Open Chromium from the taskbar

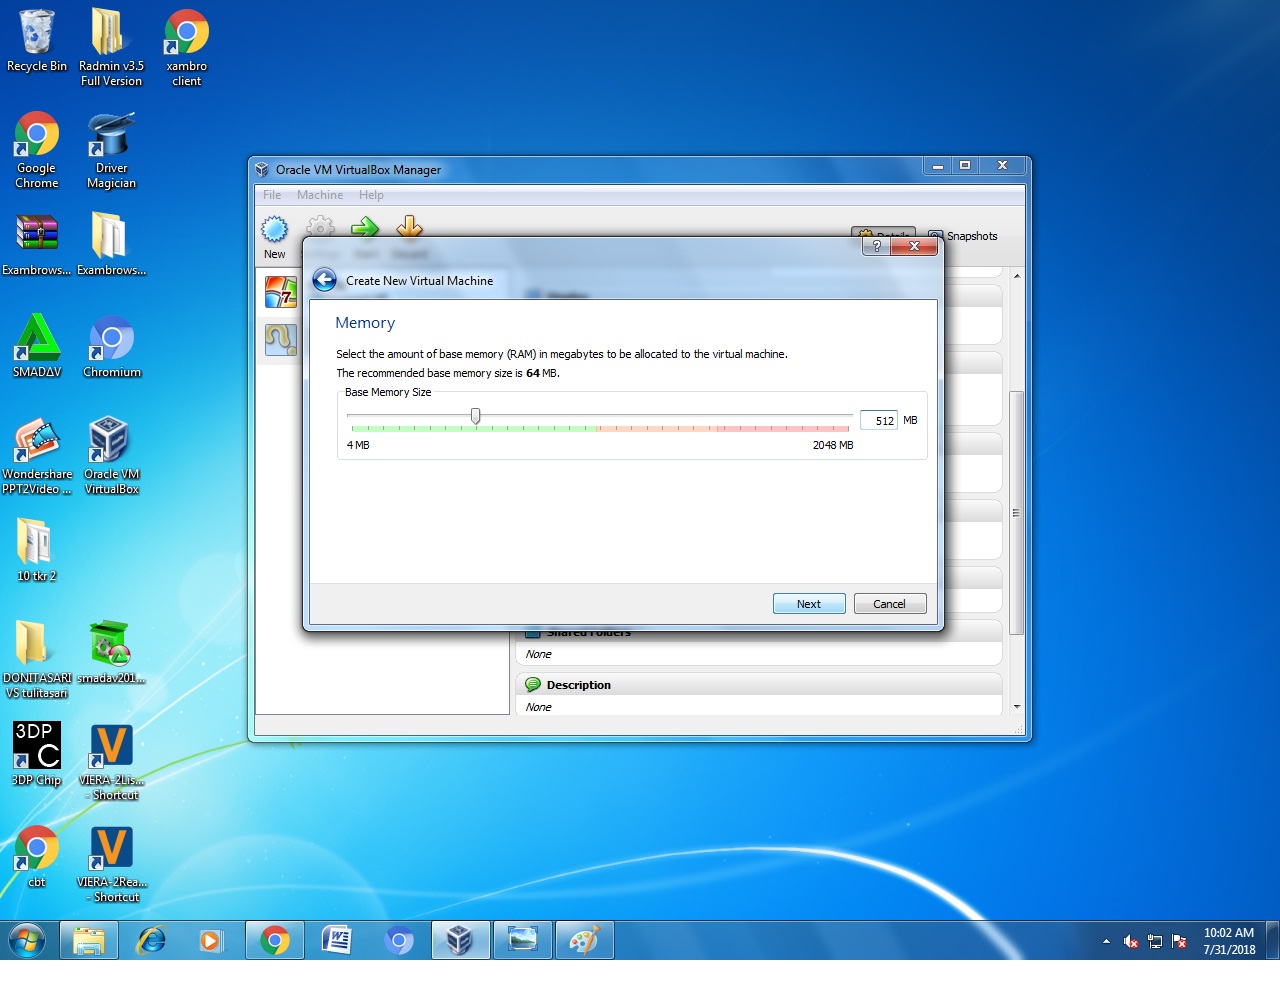pos(398,940)
